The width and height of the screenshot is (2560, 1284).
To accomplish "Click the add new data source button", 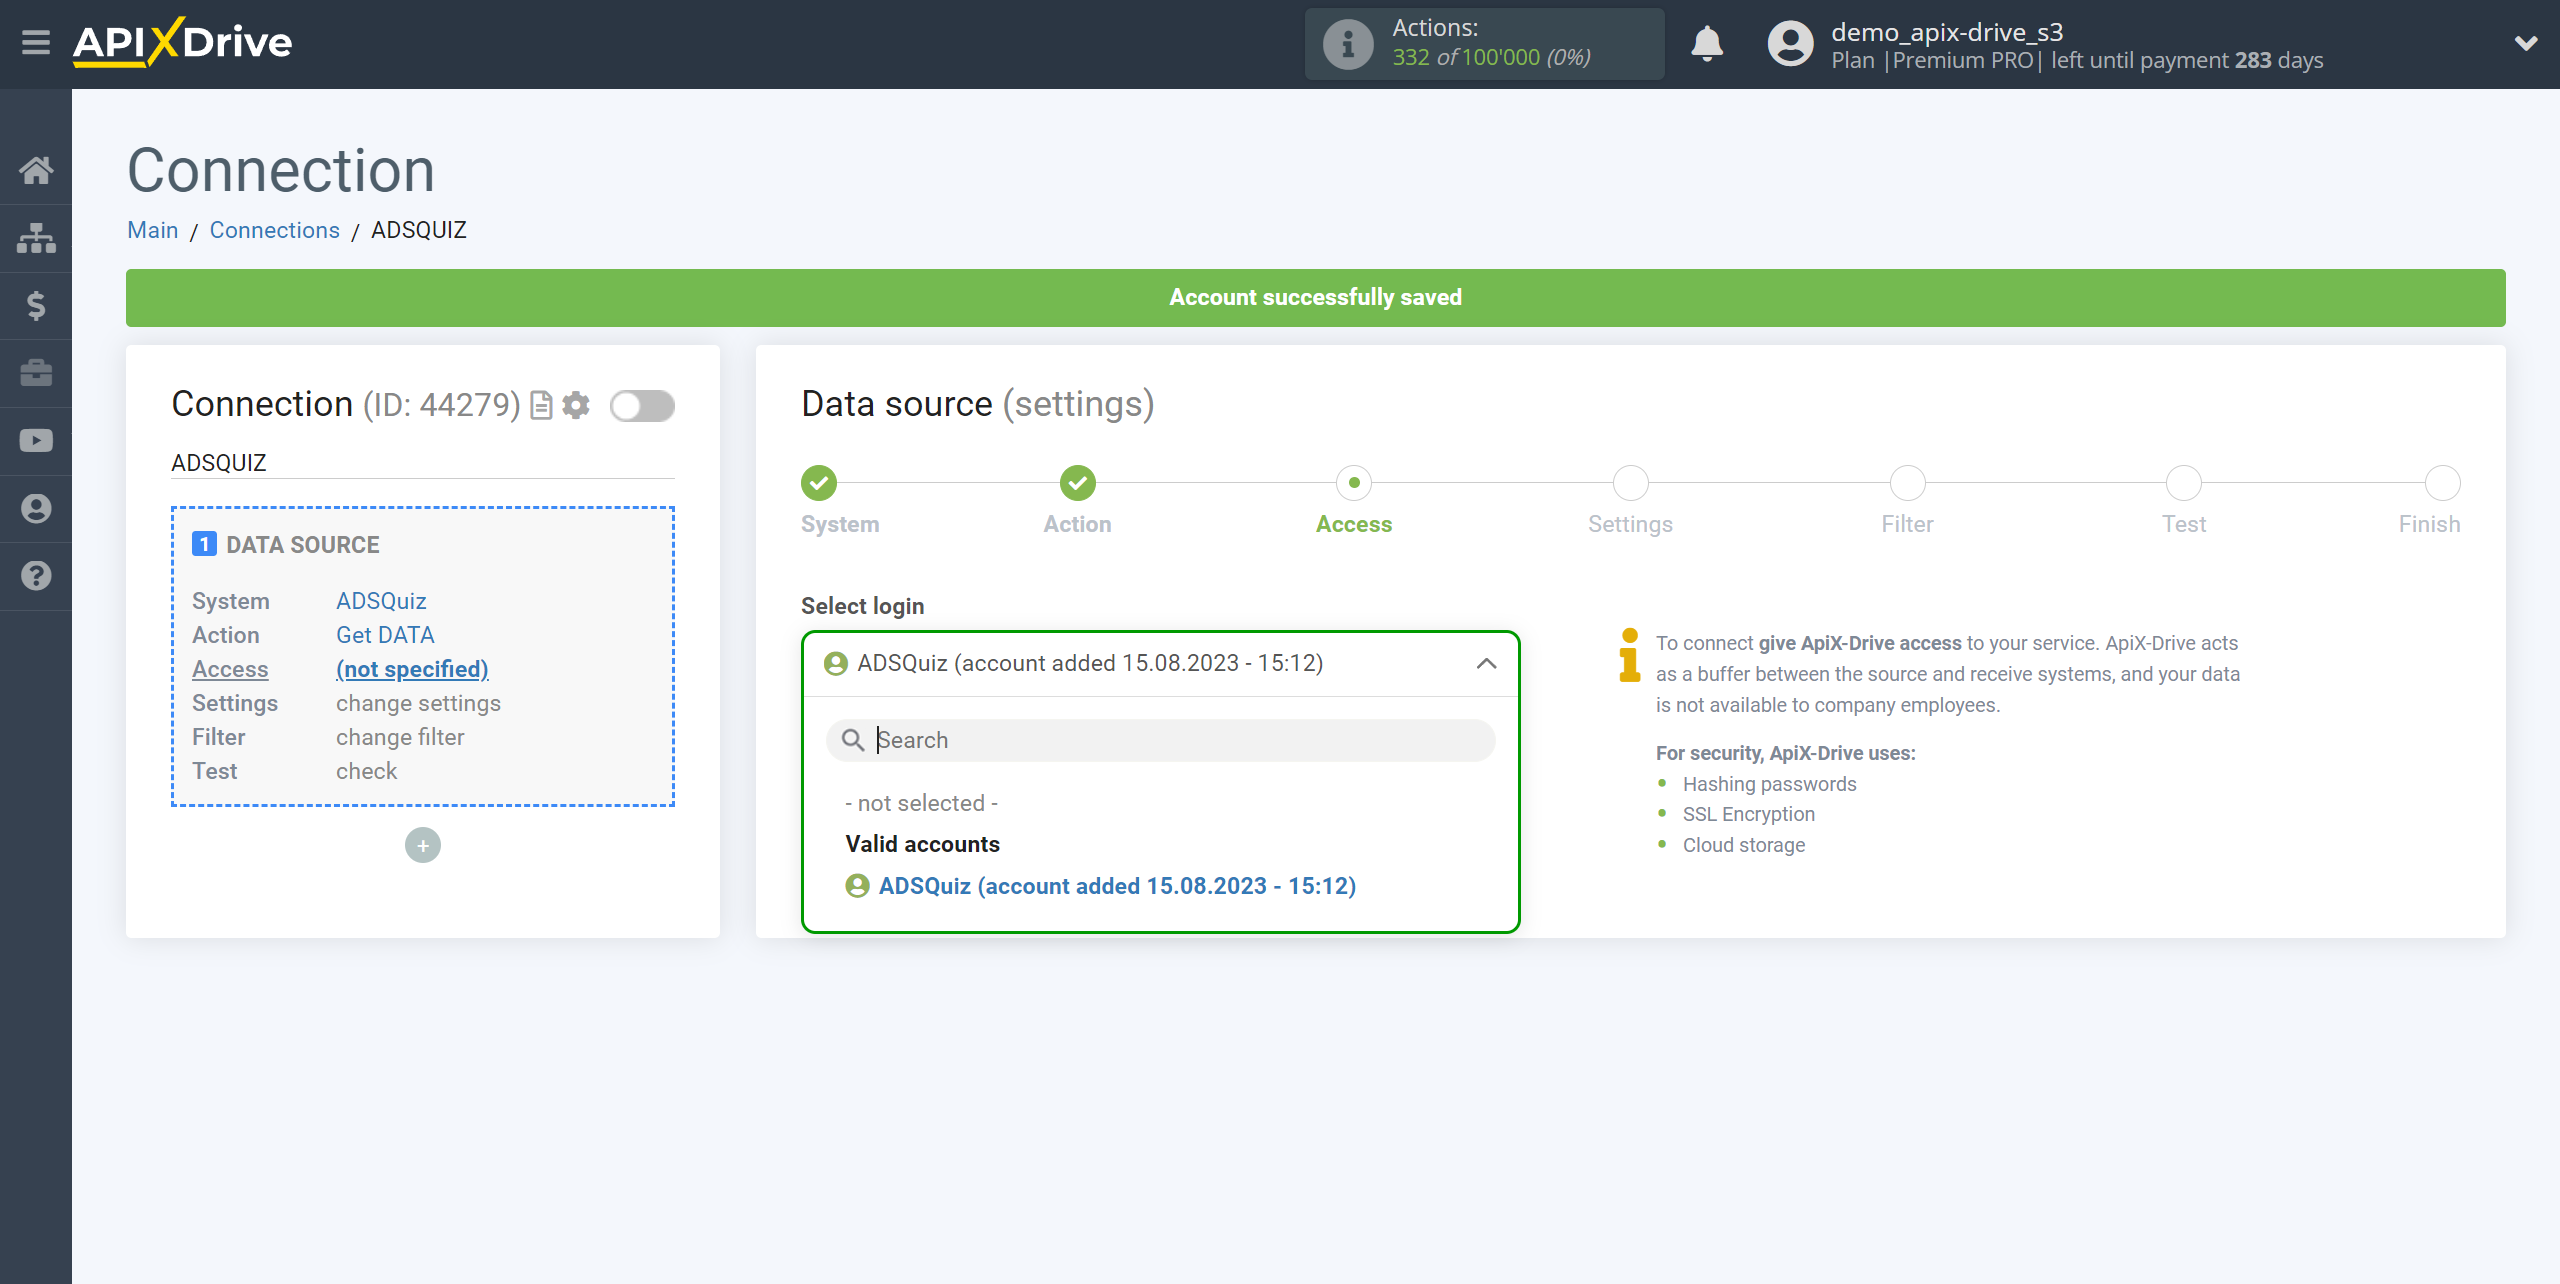I will (x=424, y=845).
